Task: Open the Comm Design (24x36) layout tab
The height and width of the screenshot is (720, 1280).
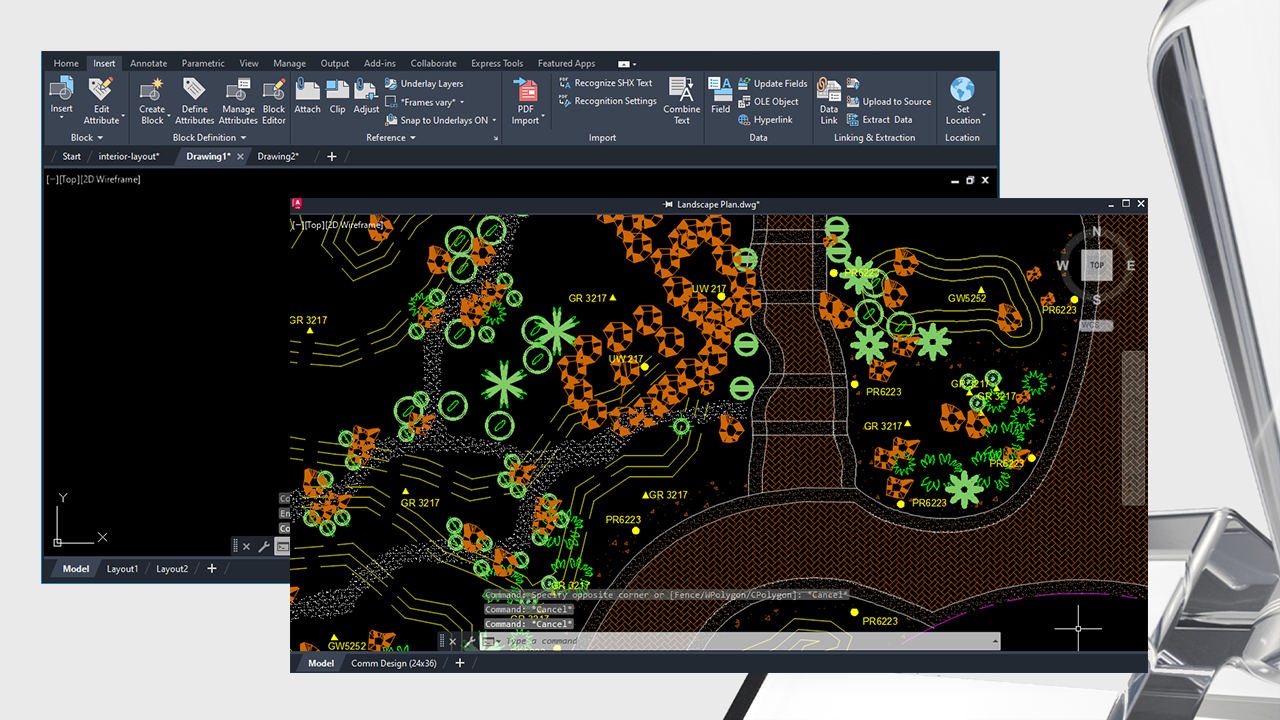Action: pyautogui.click(x=394, y=663)
